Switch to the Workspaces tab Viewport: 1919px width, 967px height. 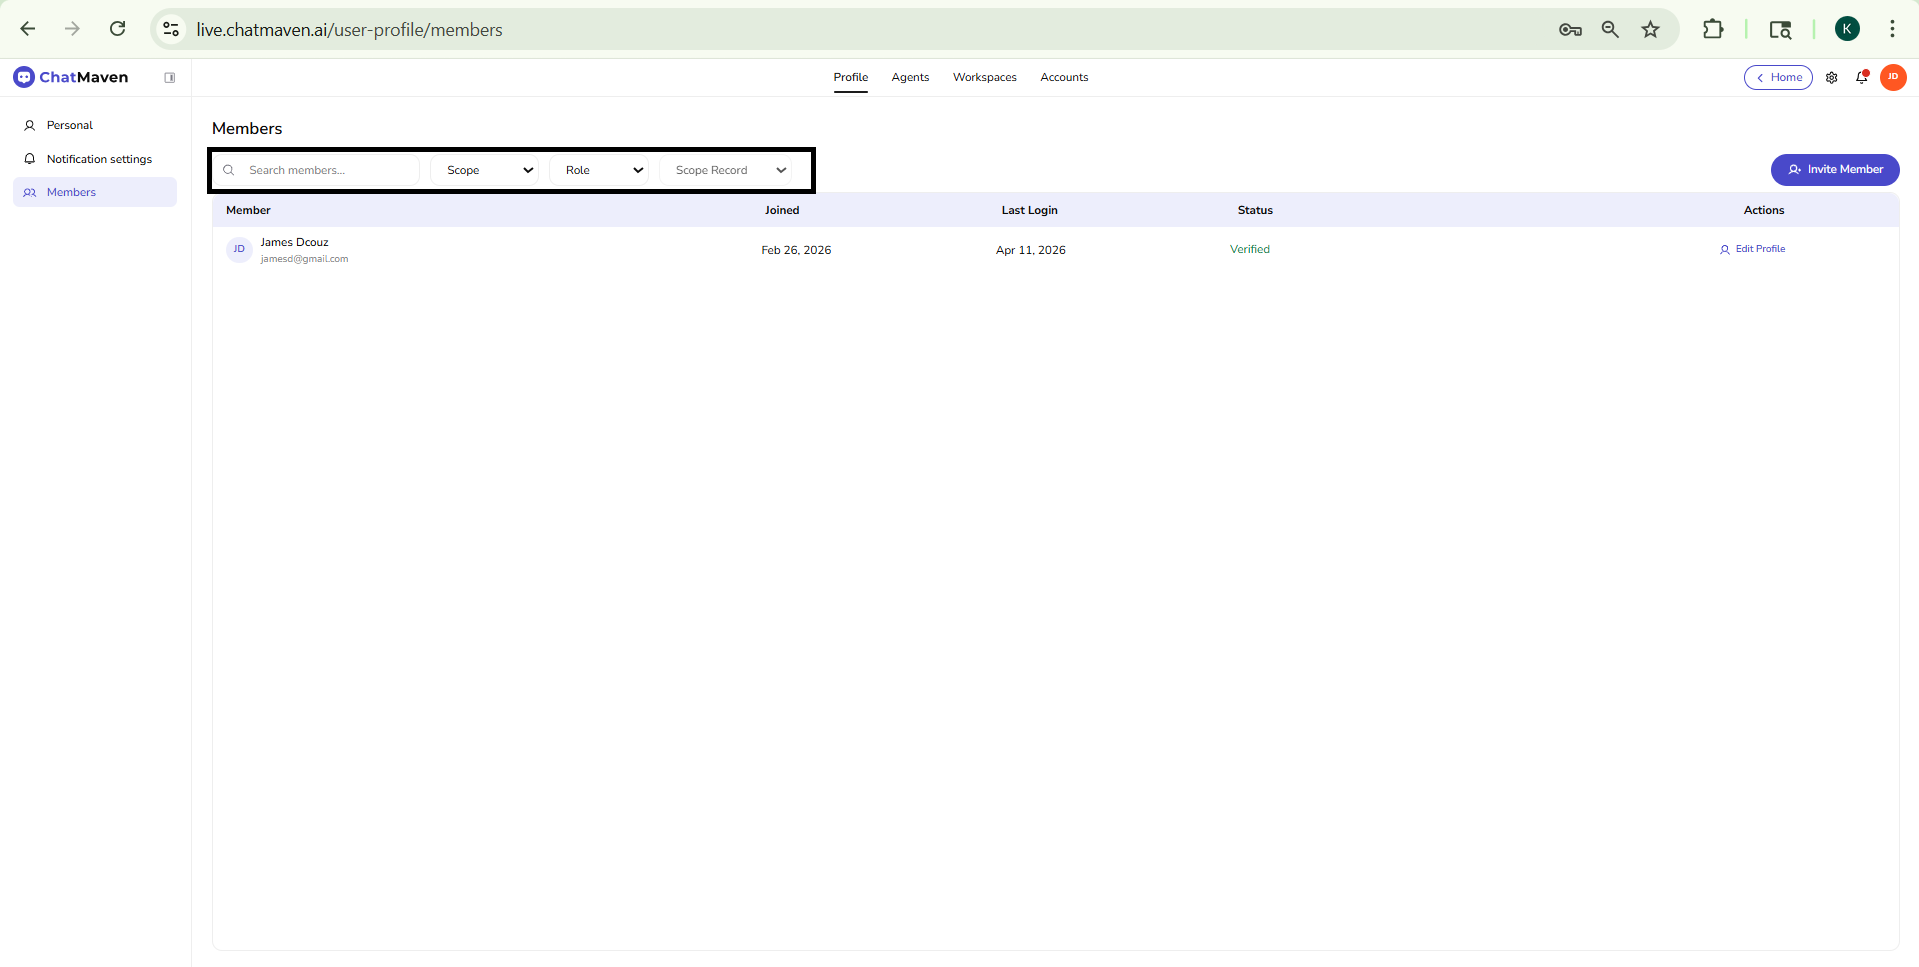point(984,78)
